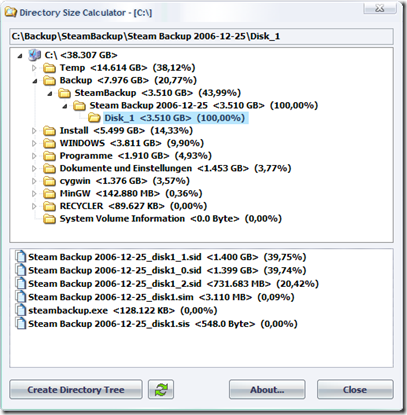Collapse the C:\ root node
Viewport: 407px width, 415px height.
pos(20,56)
